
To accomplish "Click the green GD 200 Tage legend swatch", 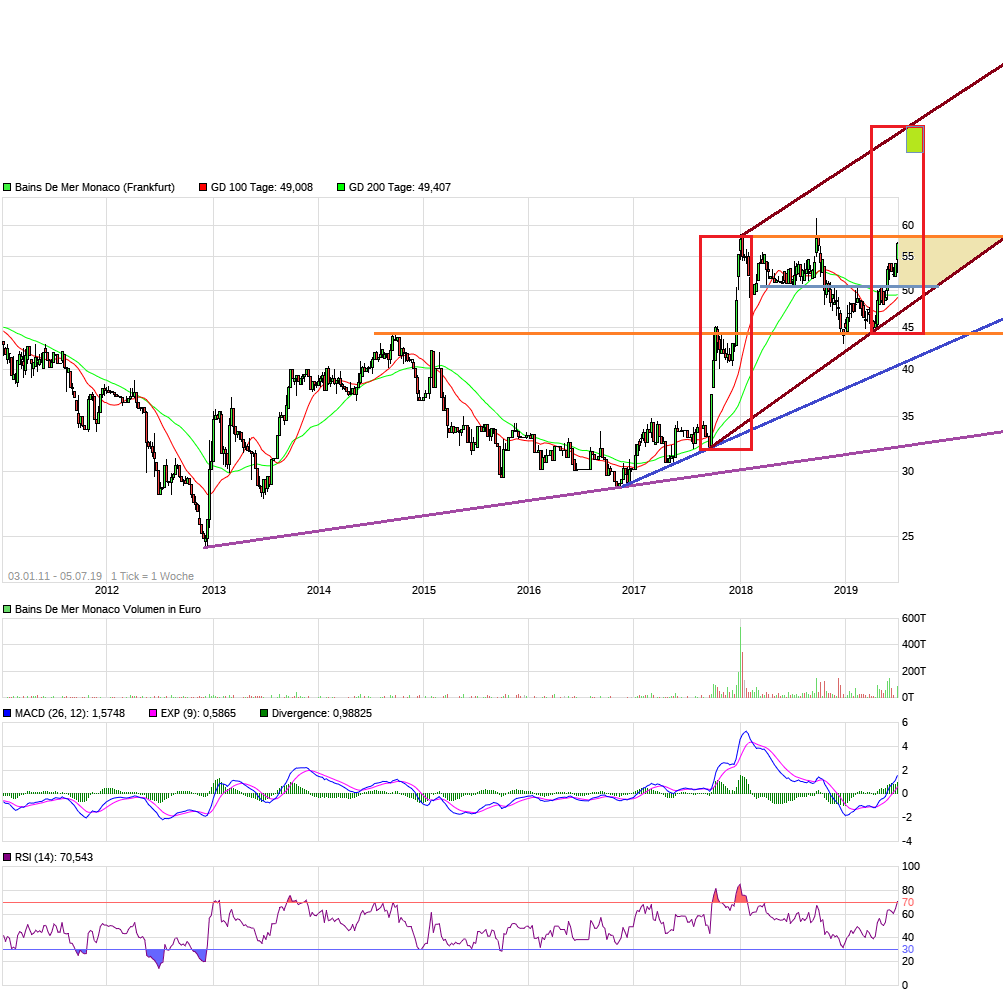I will pyautogui.click(x=341, y=187).
